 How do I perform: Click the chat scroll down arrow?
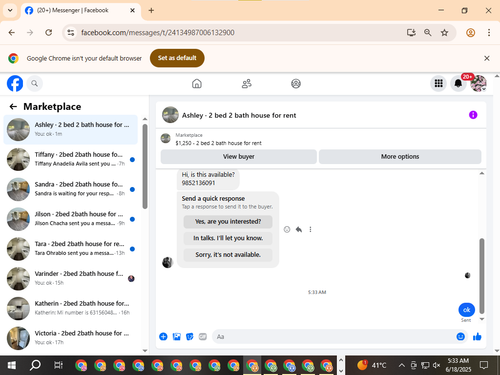482,319
